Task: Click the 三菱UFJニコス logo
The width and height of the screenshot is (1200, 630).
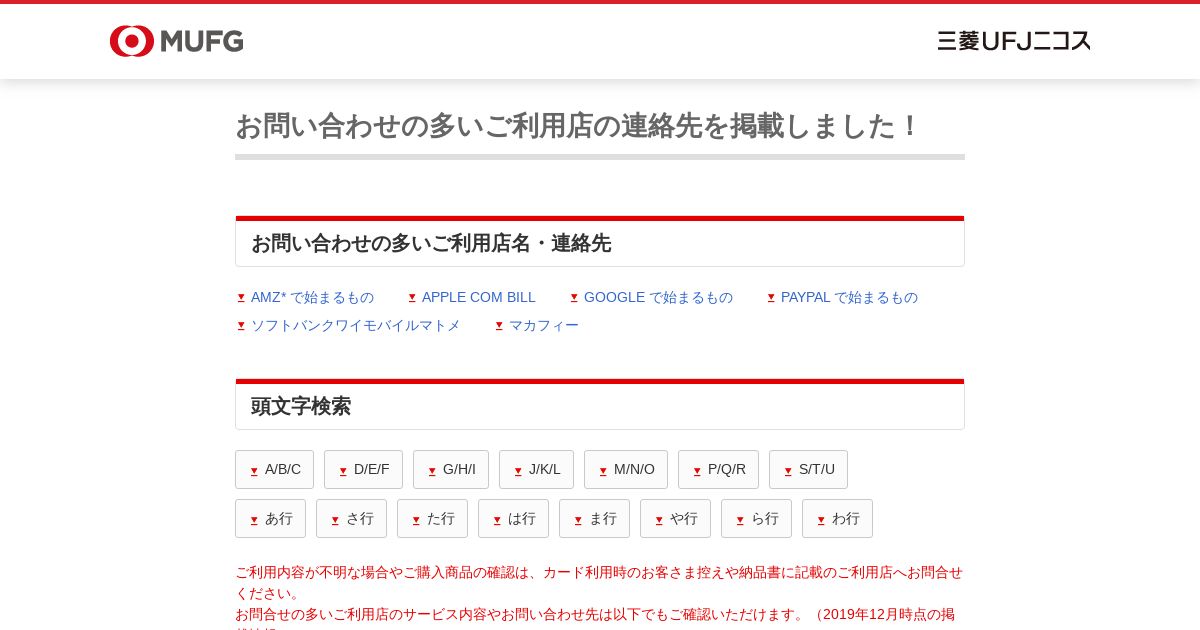Action: point(1014,41)
